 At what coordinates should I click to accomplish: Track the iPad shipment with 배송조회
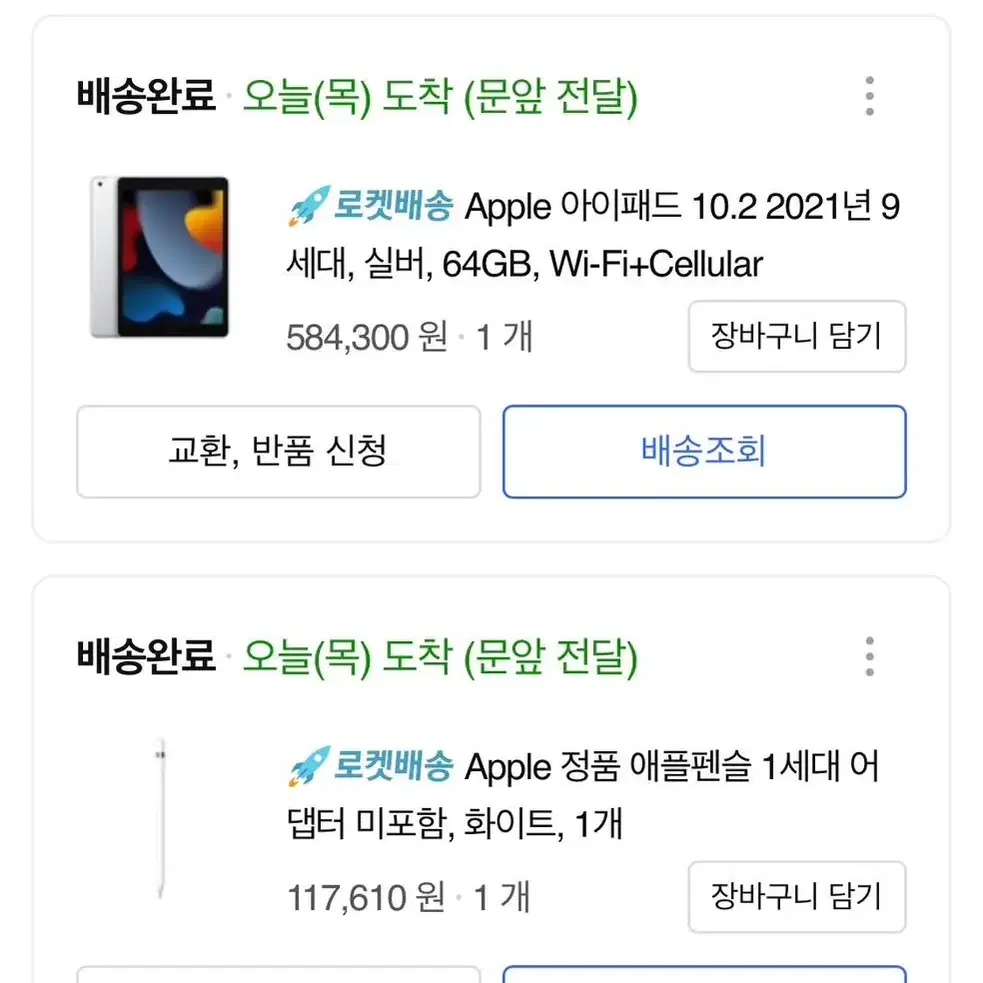pyautogui.click(x=704, y=451)
